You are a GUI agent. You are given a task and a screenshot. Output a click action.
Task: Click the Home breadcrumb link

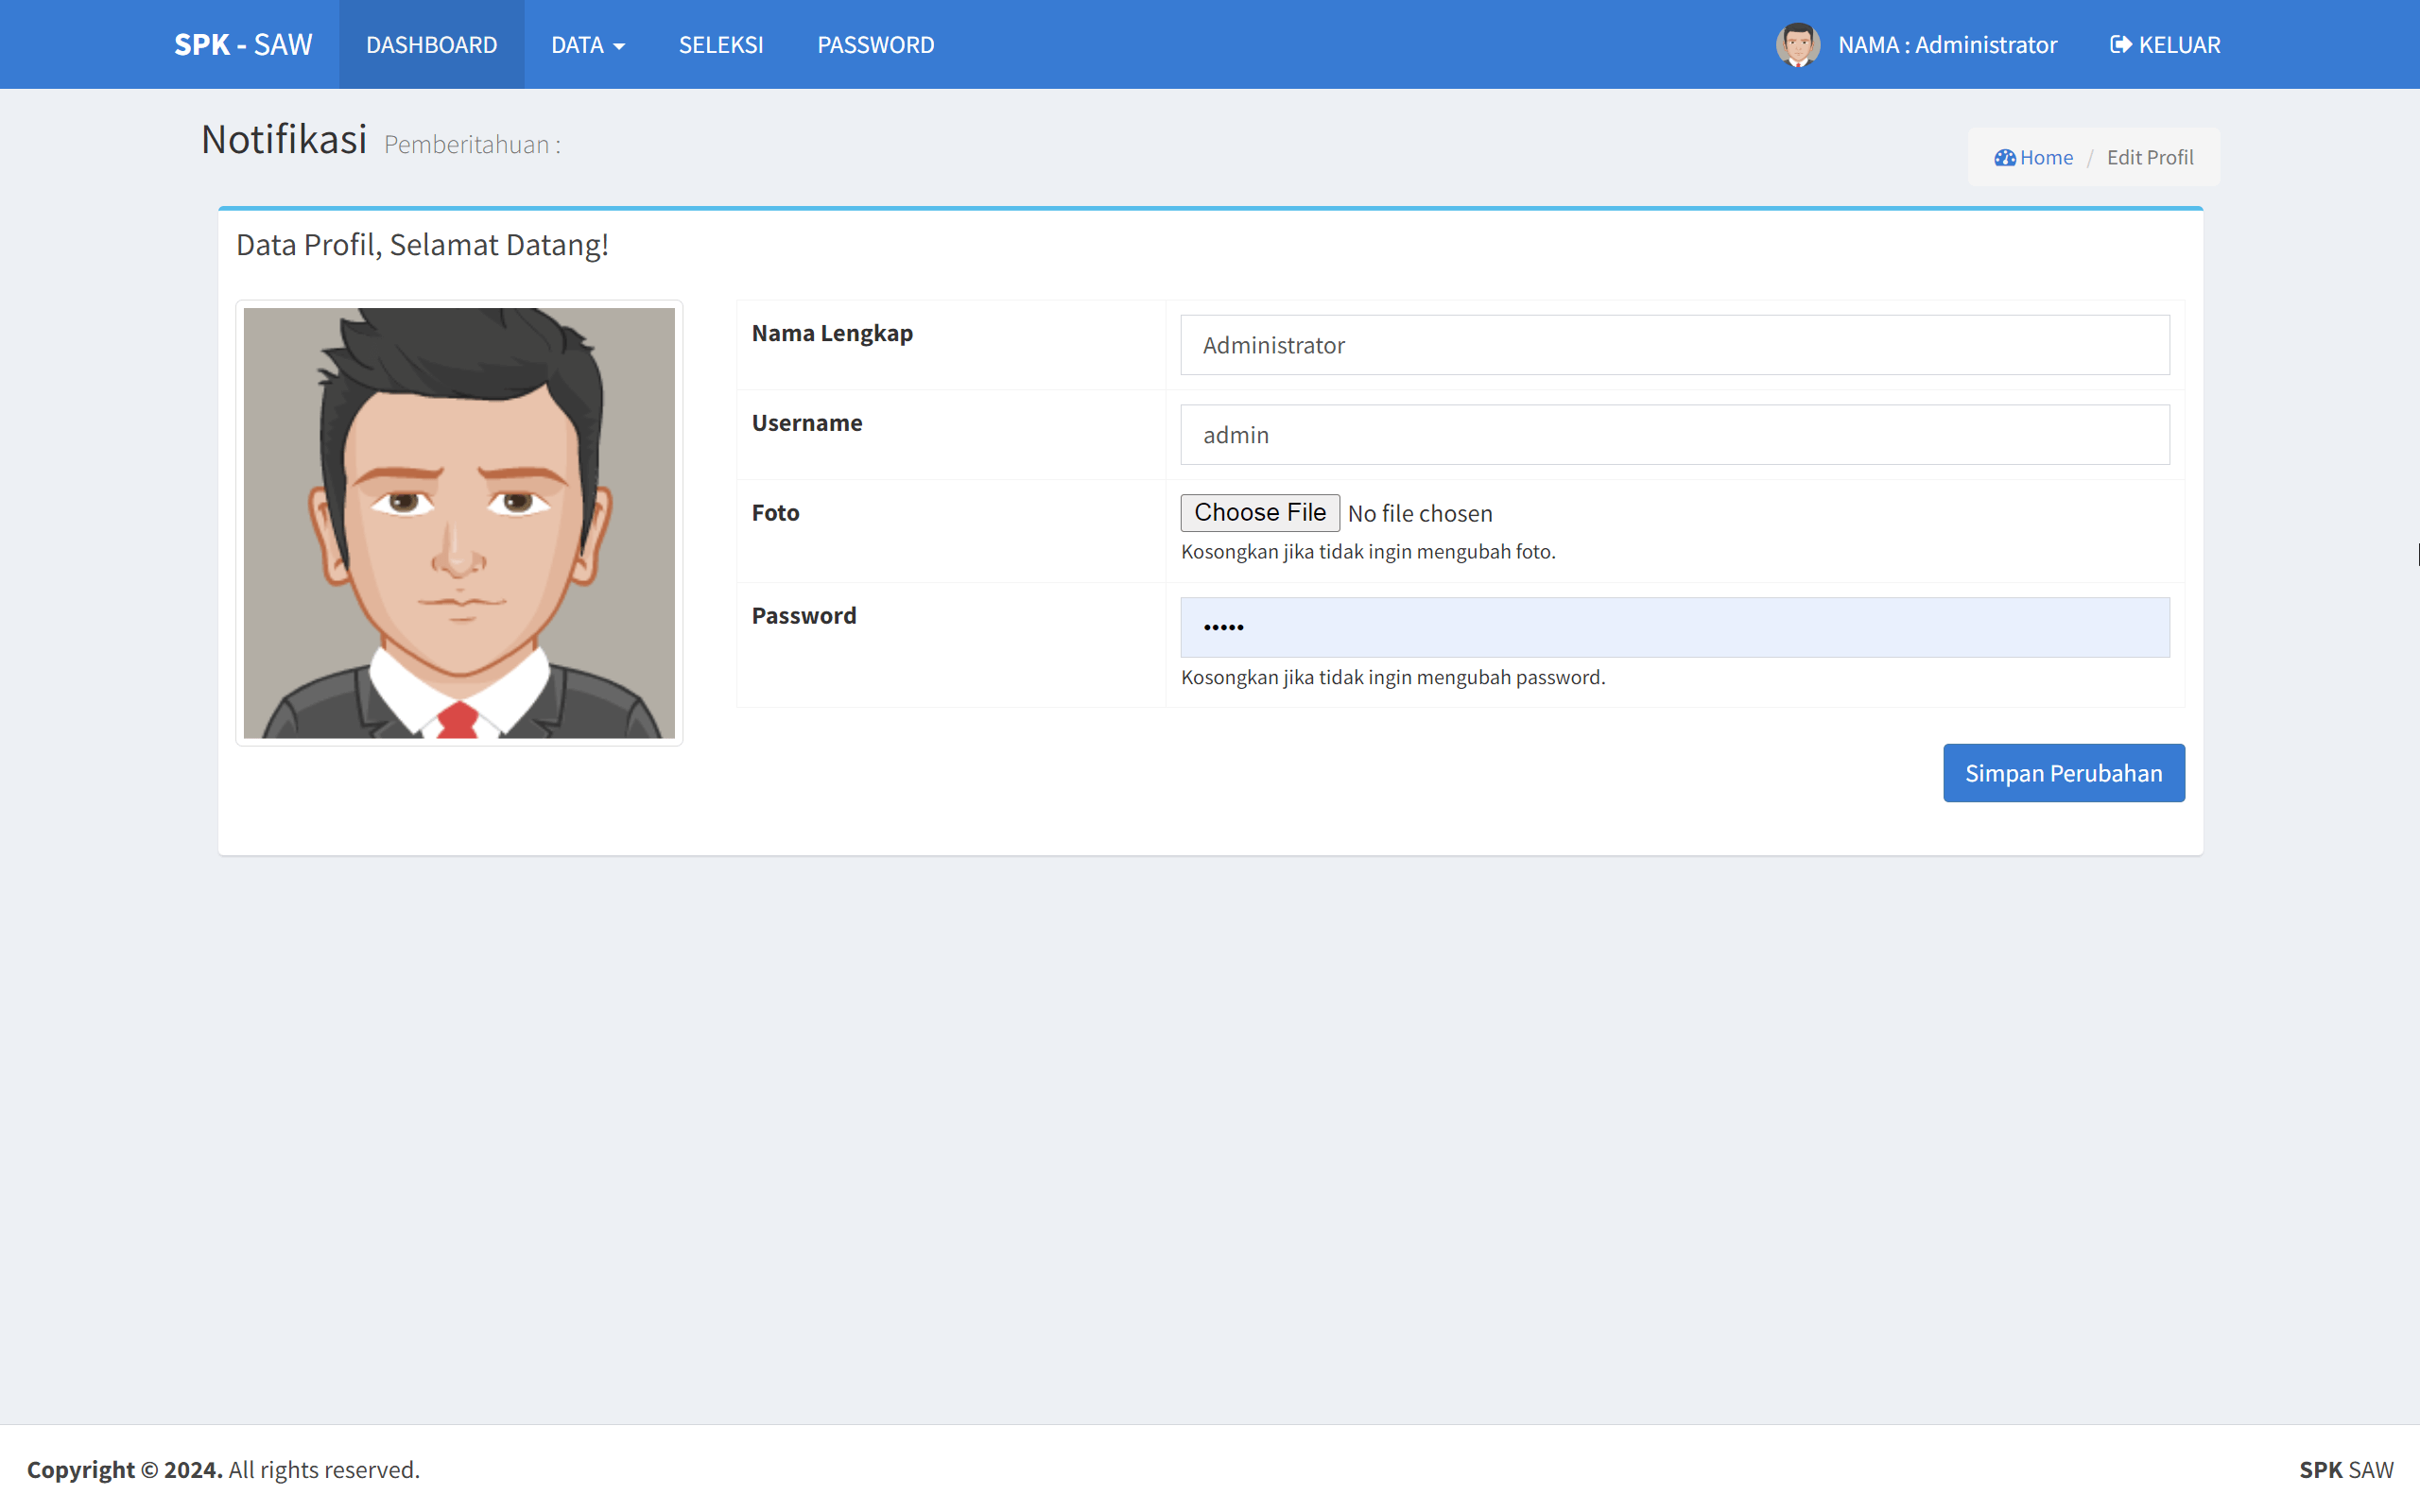pyautogui.click(x=2043, y=157)
